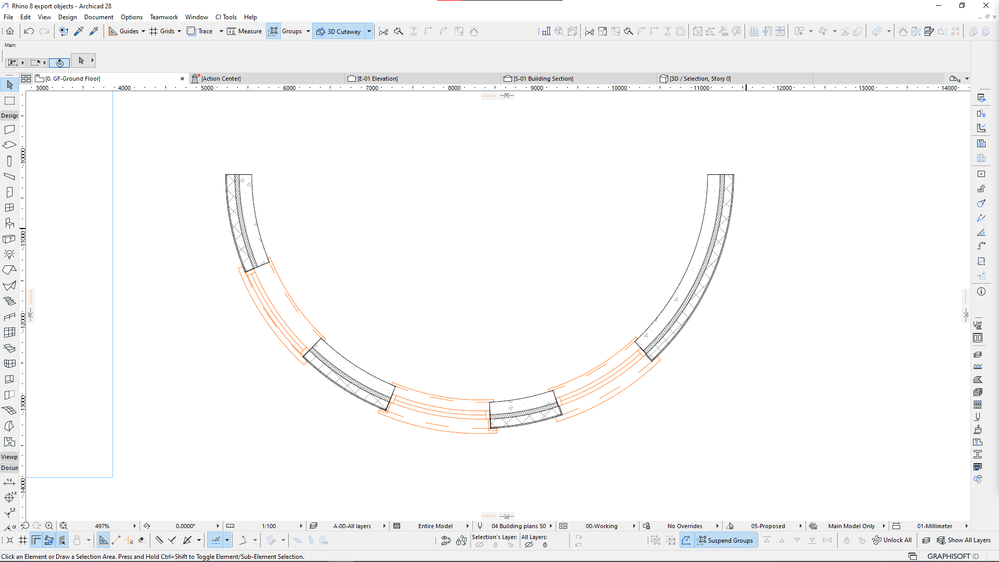The height and width of the screenshot is (562, 999).
Task: Open the 01-Millimeter dimension standard flyout
Action: click(x=966, y=526)
